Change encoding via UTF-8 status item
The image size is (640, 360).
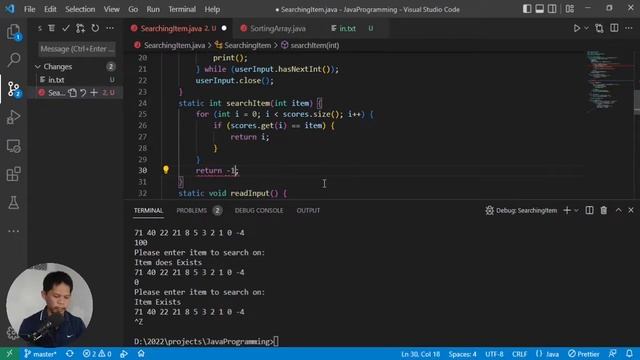click(494, 354)
